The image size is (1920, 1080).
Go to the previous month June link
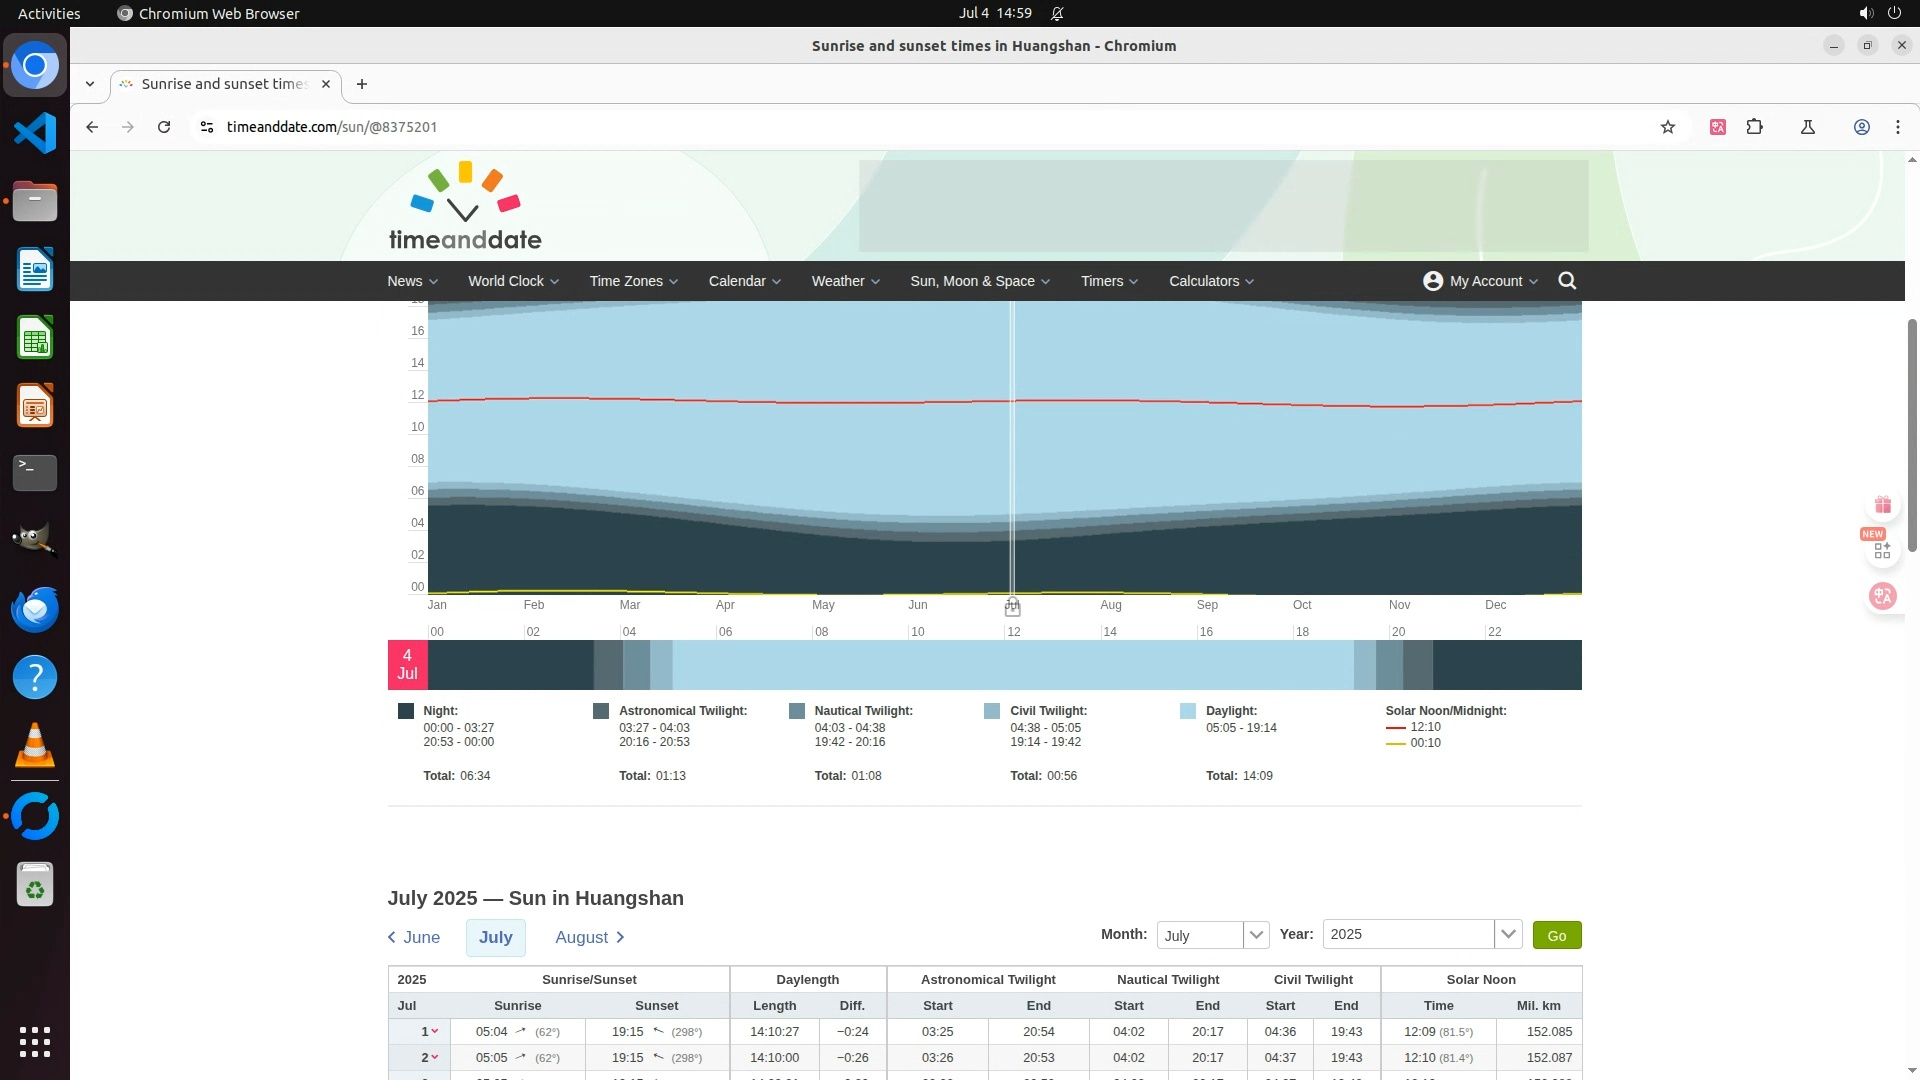tap(414, 938)
